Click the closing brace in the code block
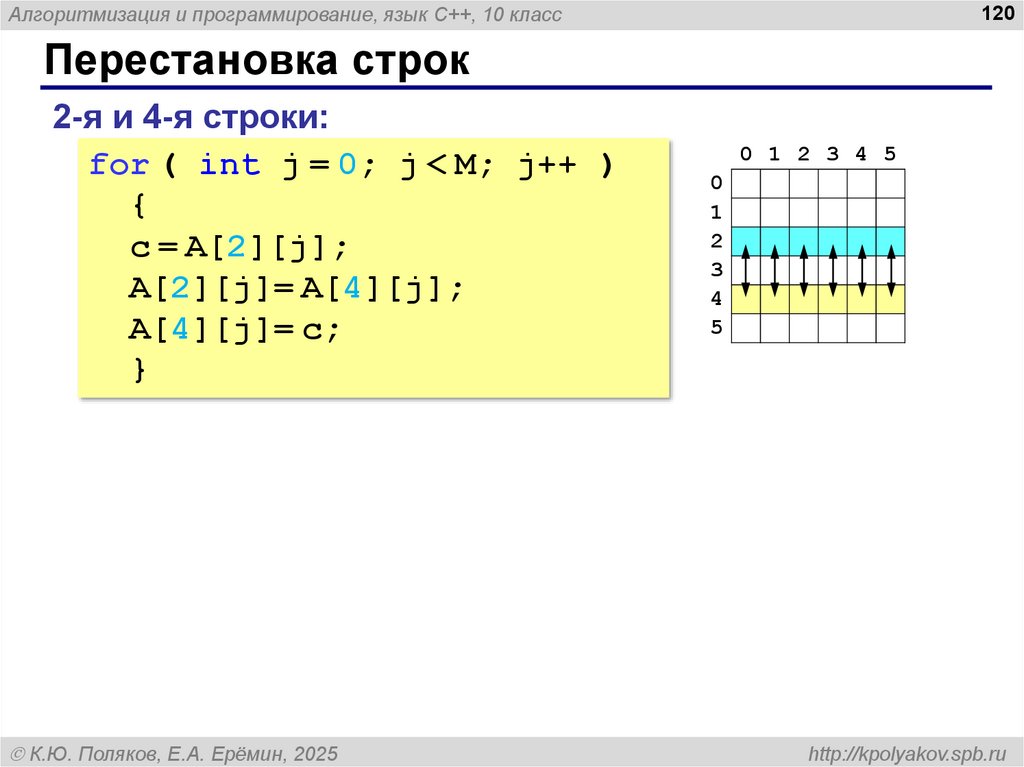This screenshot has height=767, width=1024. [139, 370]
